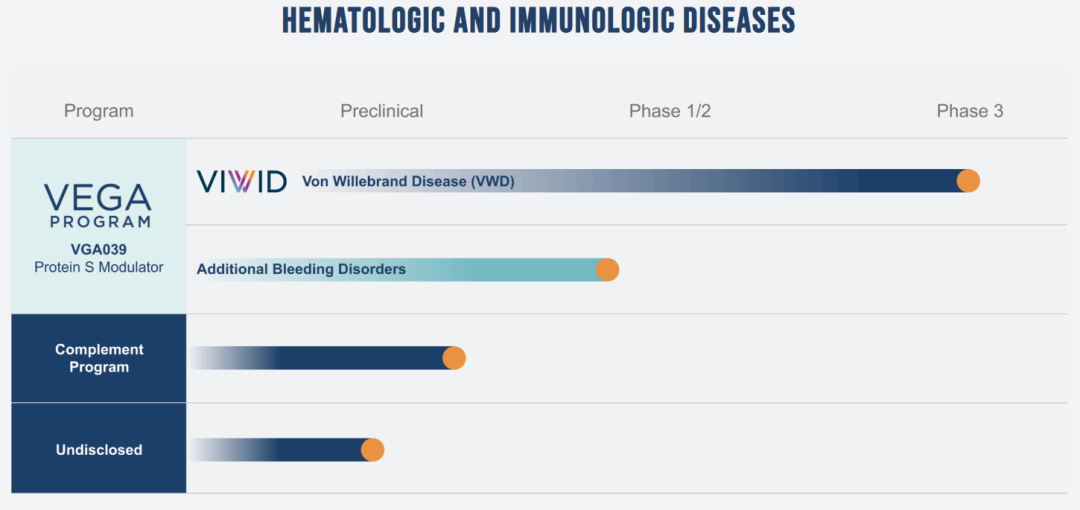Image resolution: width=1080 pixels, height=510 pixels.
Task: Select the Phase 1/2 column header
Action: click(x=669, y=111)
